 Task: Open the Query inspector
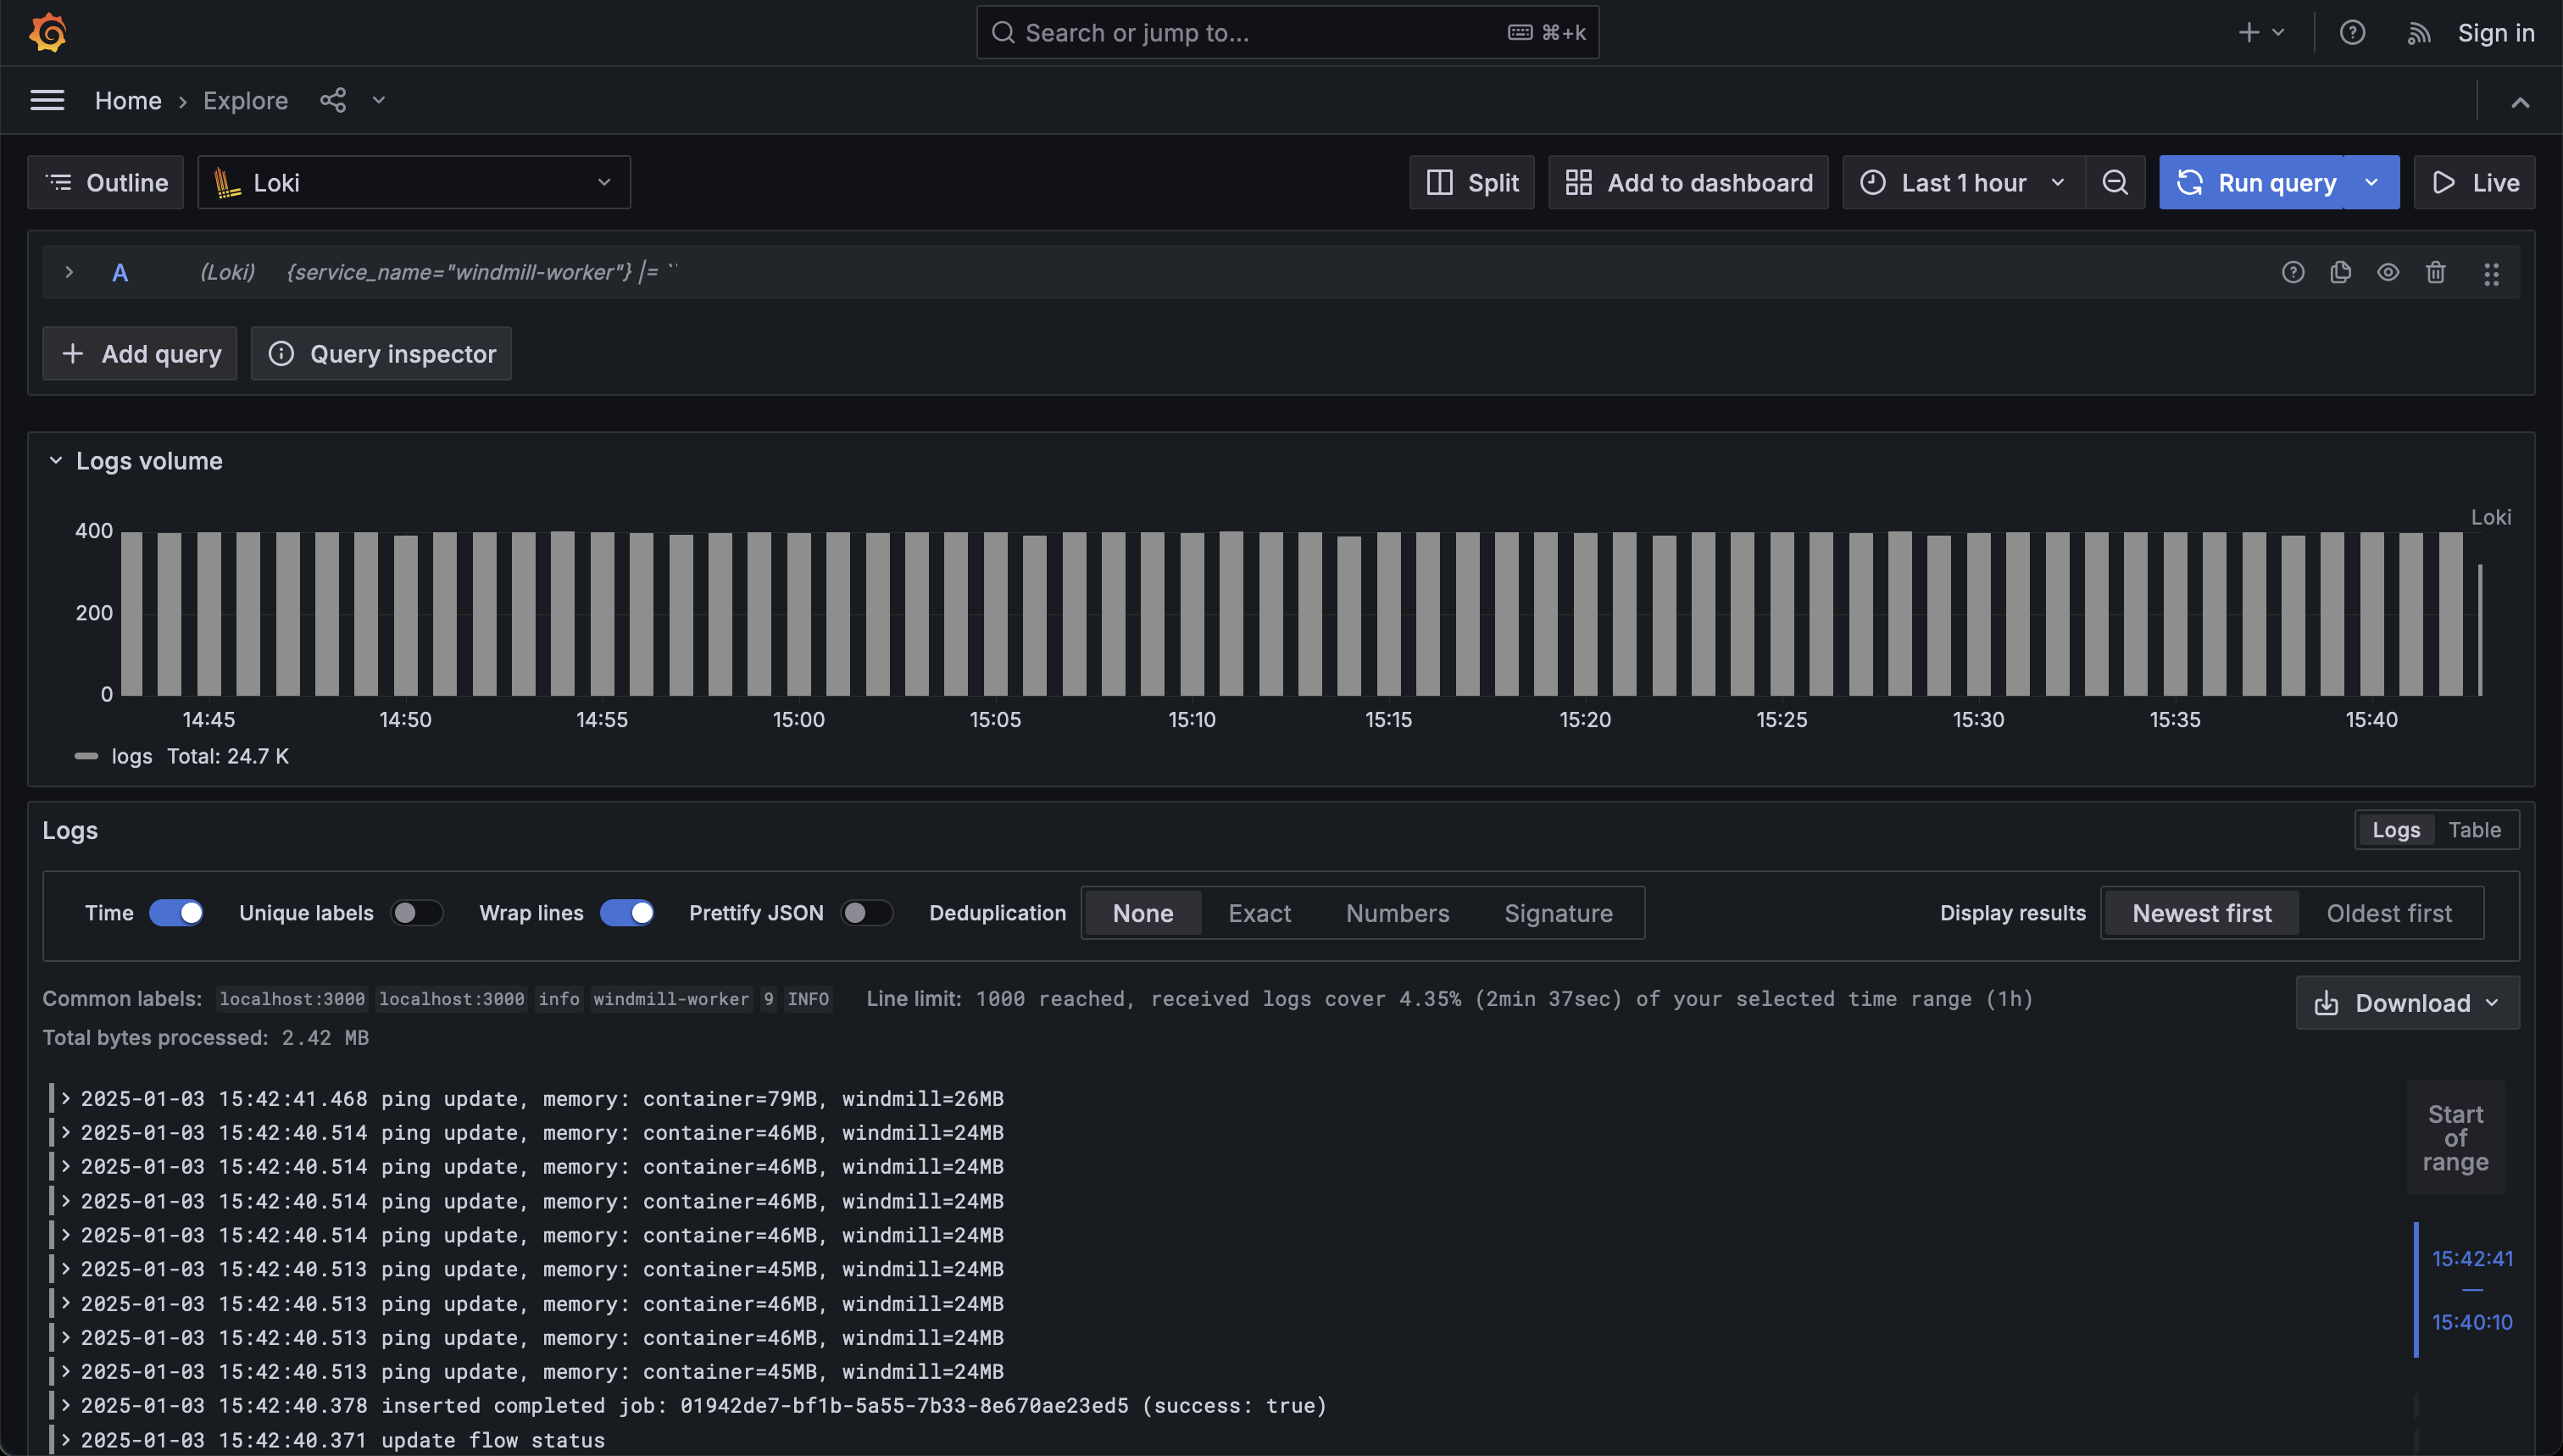pos(381,353)
